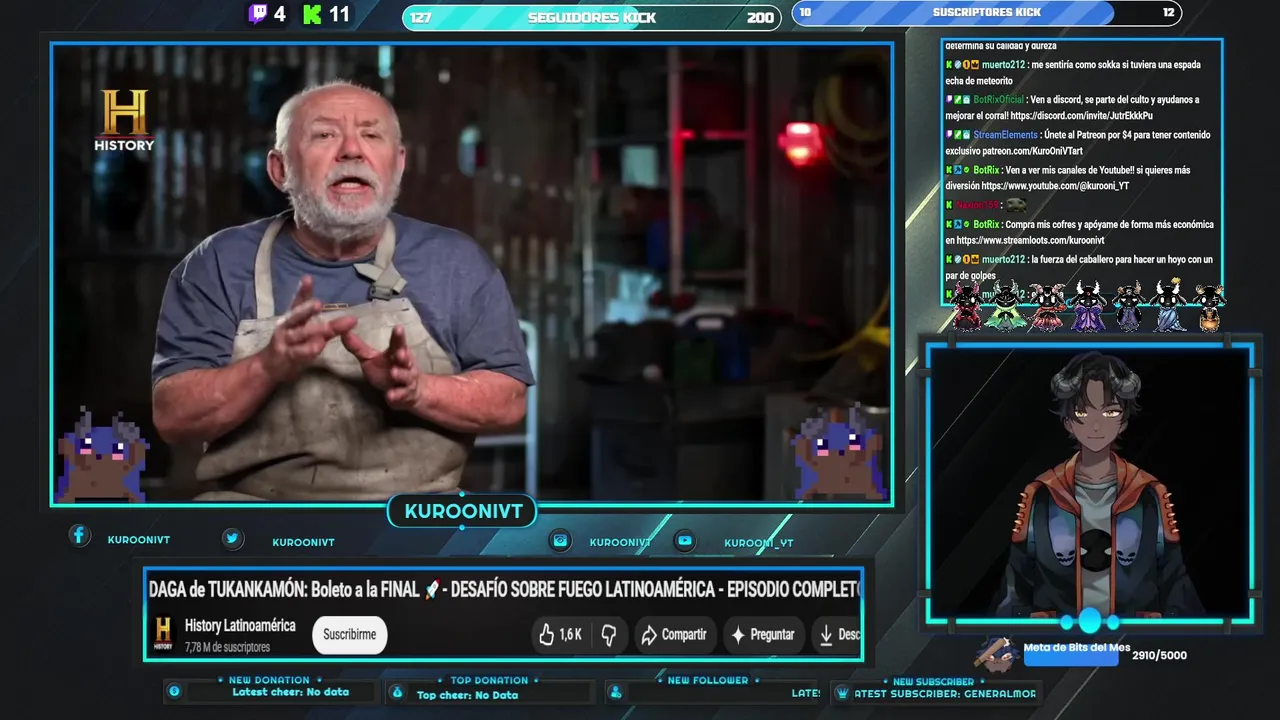Click the purple-dressed horned chibi character under chat

click(x=1088, y=305)
